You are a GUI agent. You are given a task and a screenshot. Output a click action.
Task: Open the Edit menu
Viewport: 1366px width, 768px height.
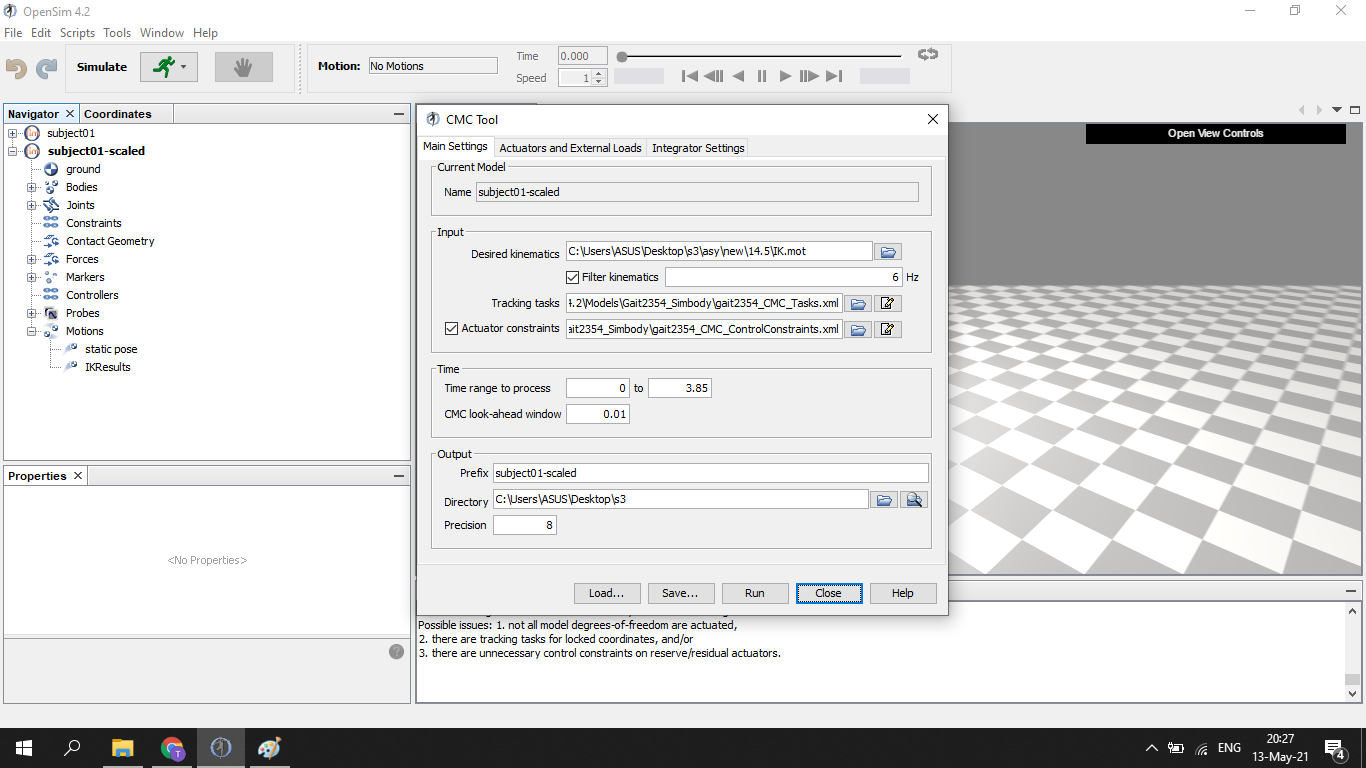pos(41,33)
